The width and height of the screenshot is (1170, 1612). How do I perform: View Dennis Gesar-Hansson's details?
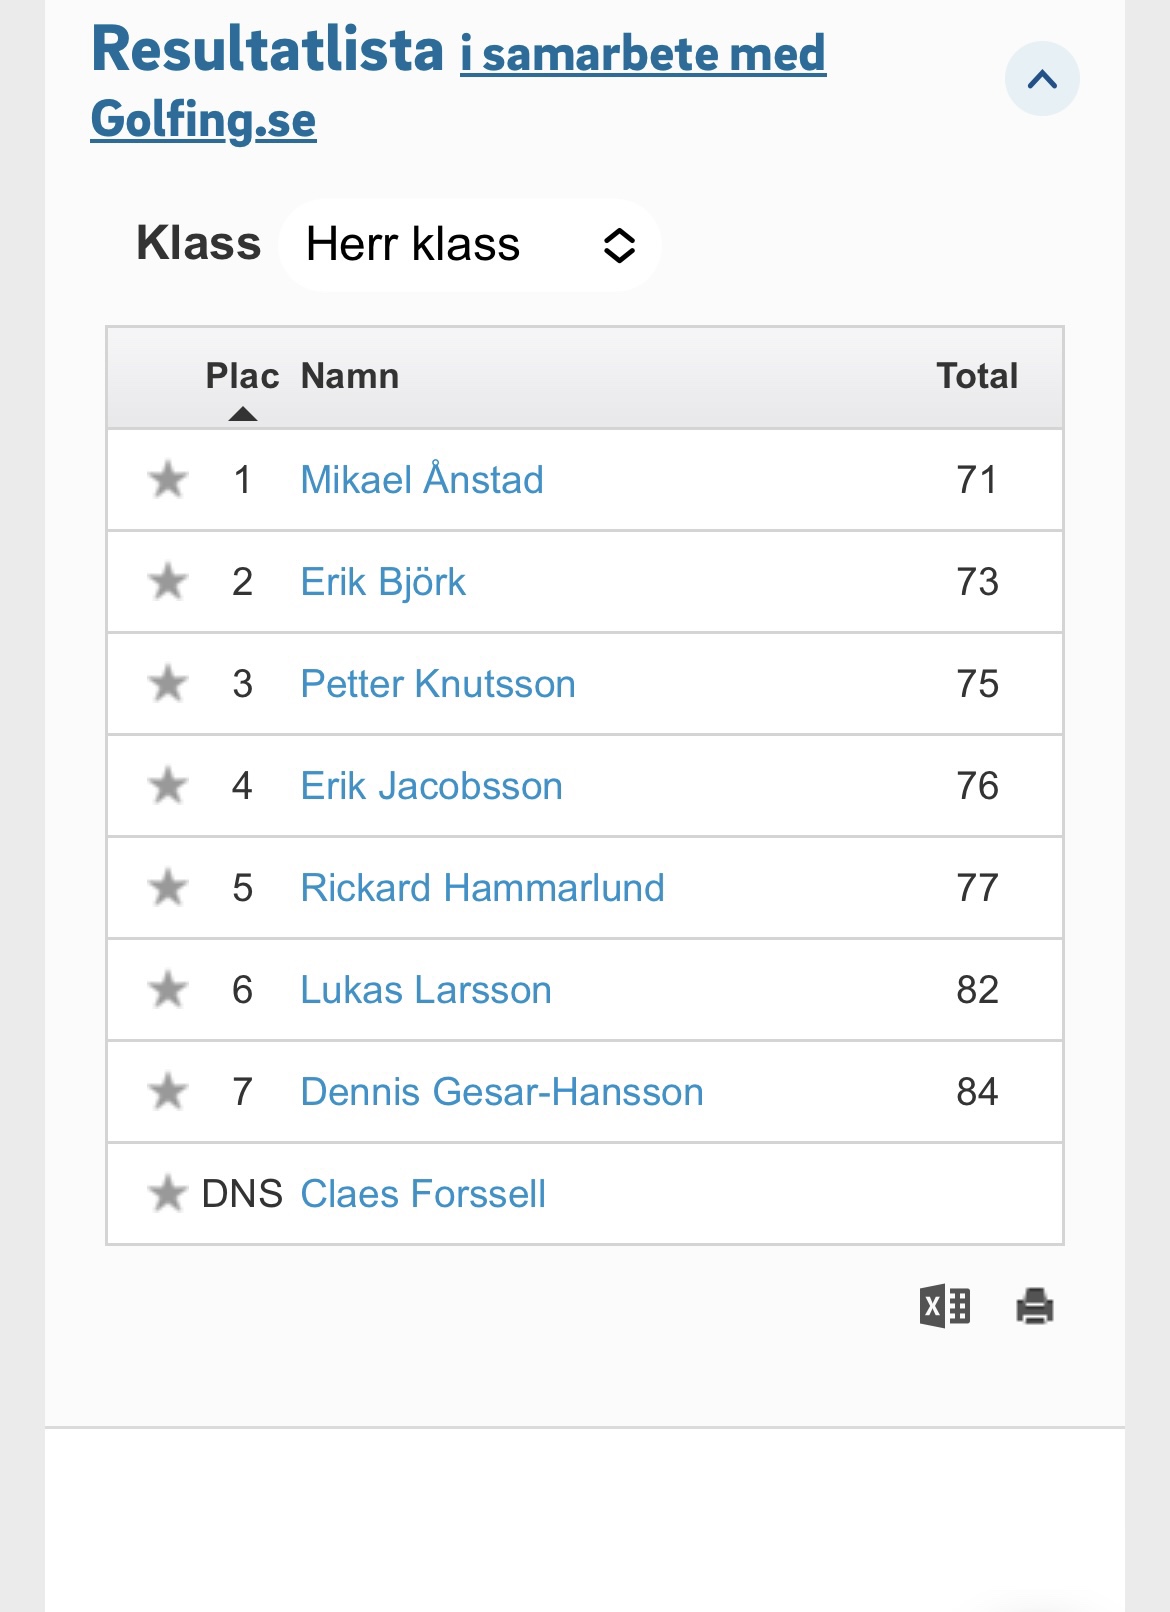[502, 1092]
